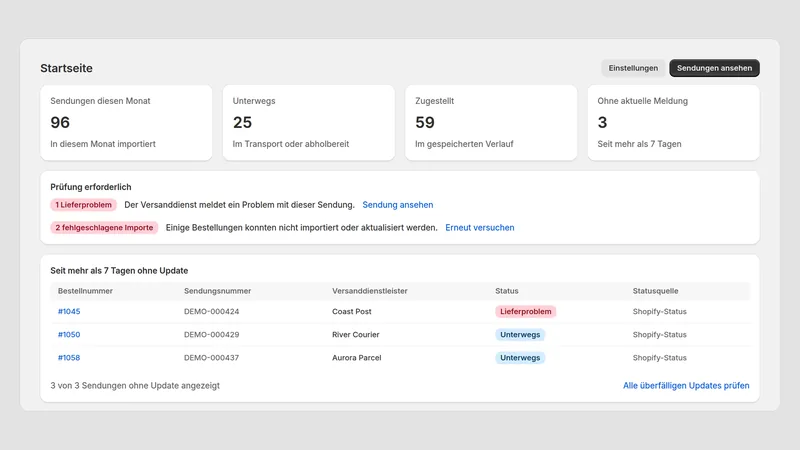800x450 pixels.
Task: Click Shopify-Status in Aurora Parcel row
Action: click(x=659, y=358)
